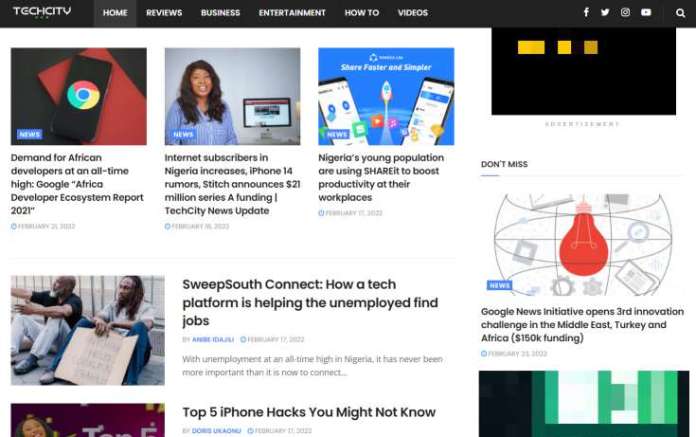Click the TechCity logo
696x437 pixels.
click(x=42, y=12)
